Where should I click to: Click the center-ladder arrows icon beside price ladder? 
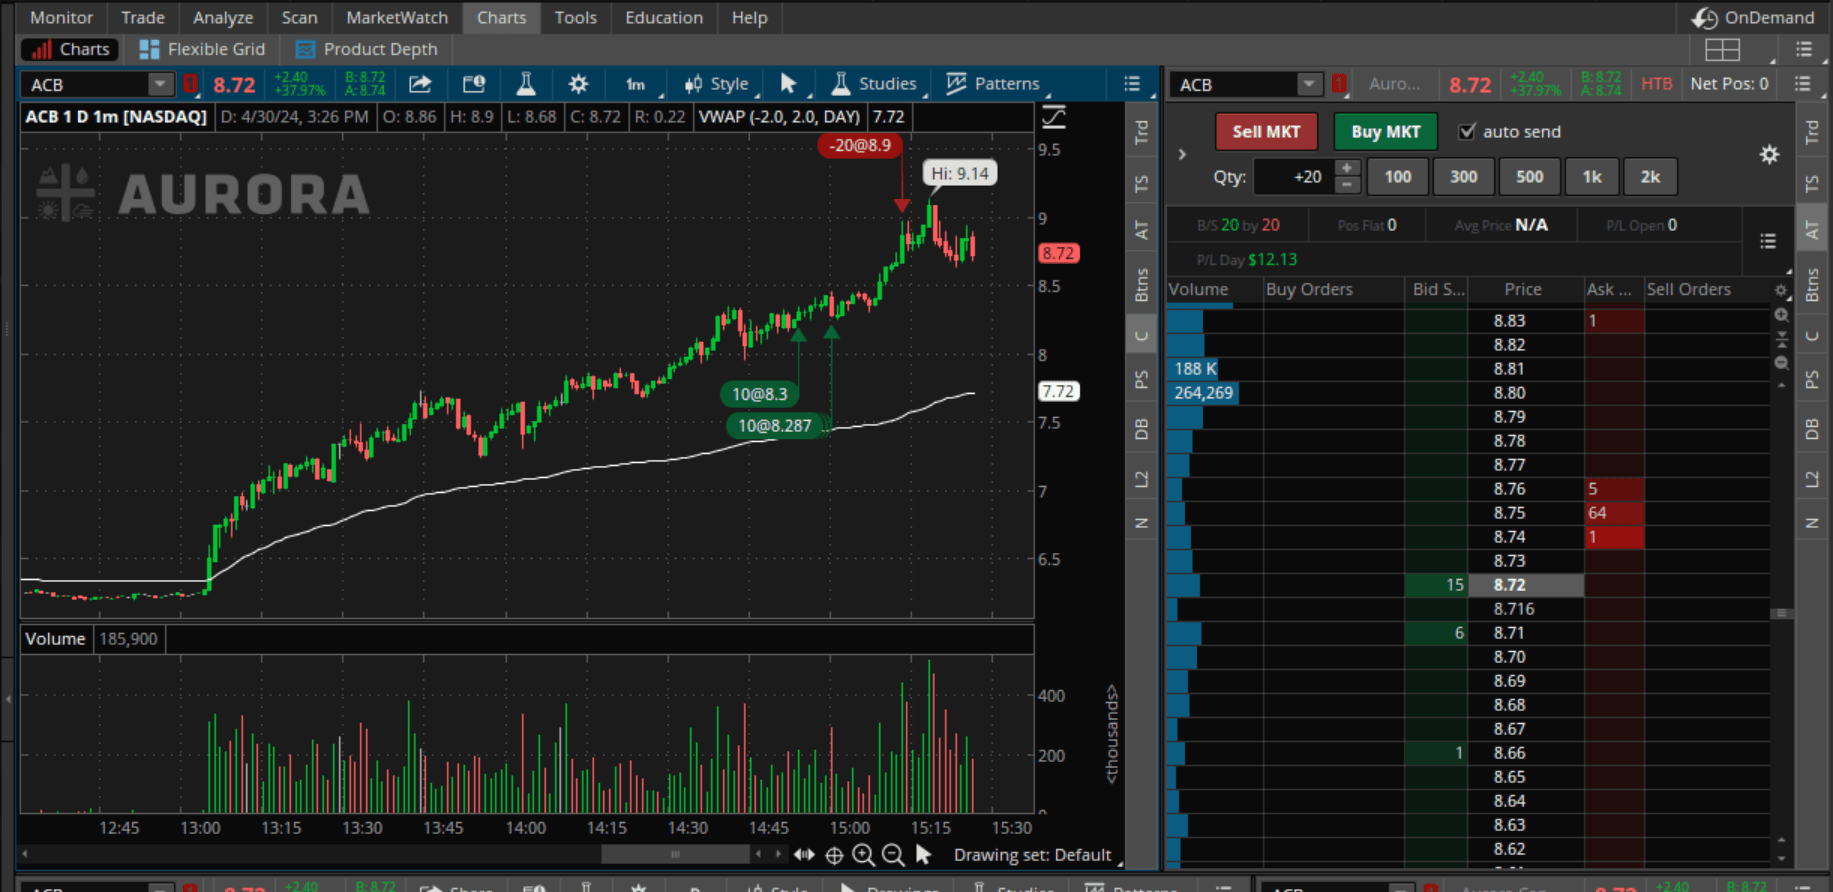[x=1781, y=339]
